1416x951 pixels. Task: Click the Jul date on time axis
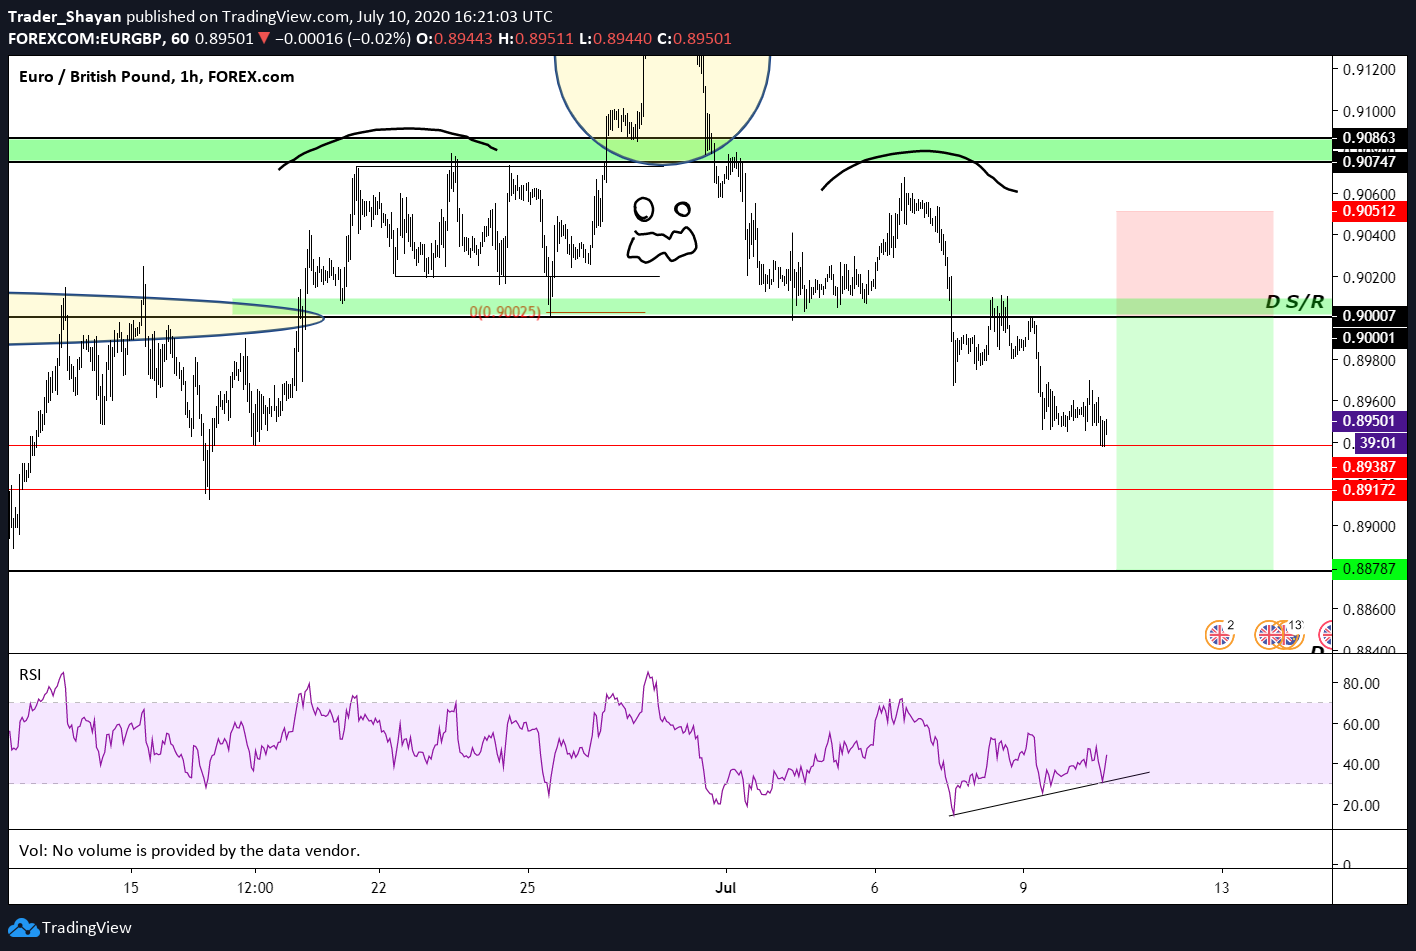click(726, 888)
